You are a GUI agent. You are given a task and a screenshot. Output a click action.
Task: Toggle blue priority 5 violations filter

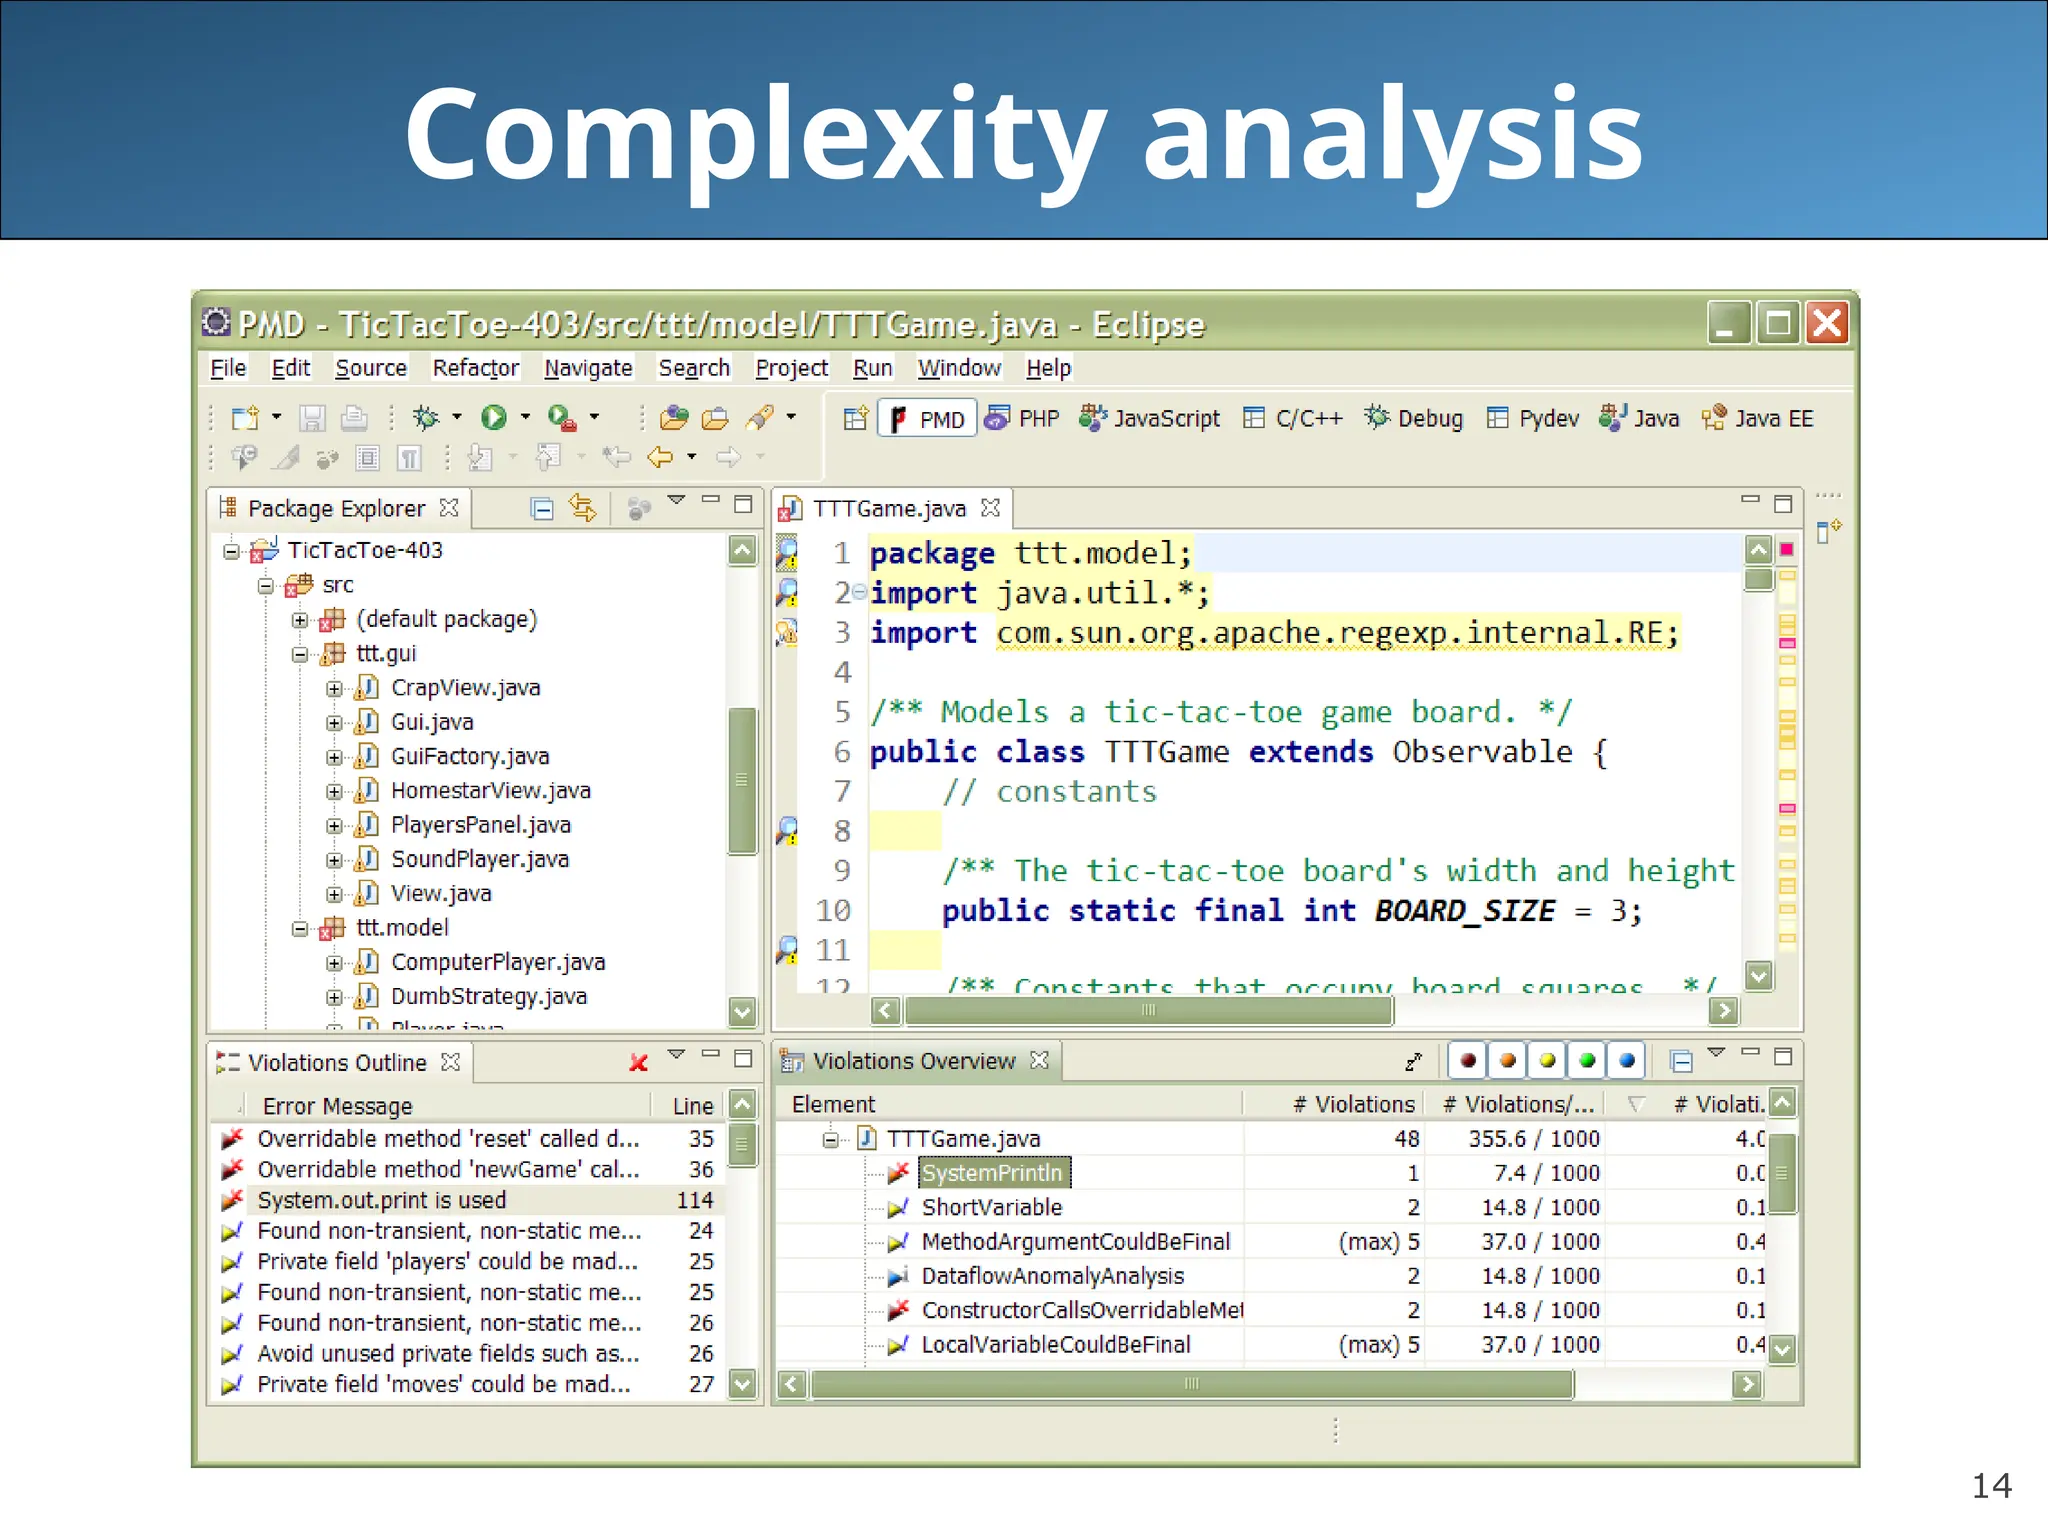click(x=1627, y=1060)
